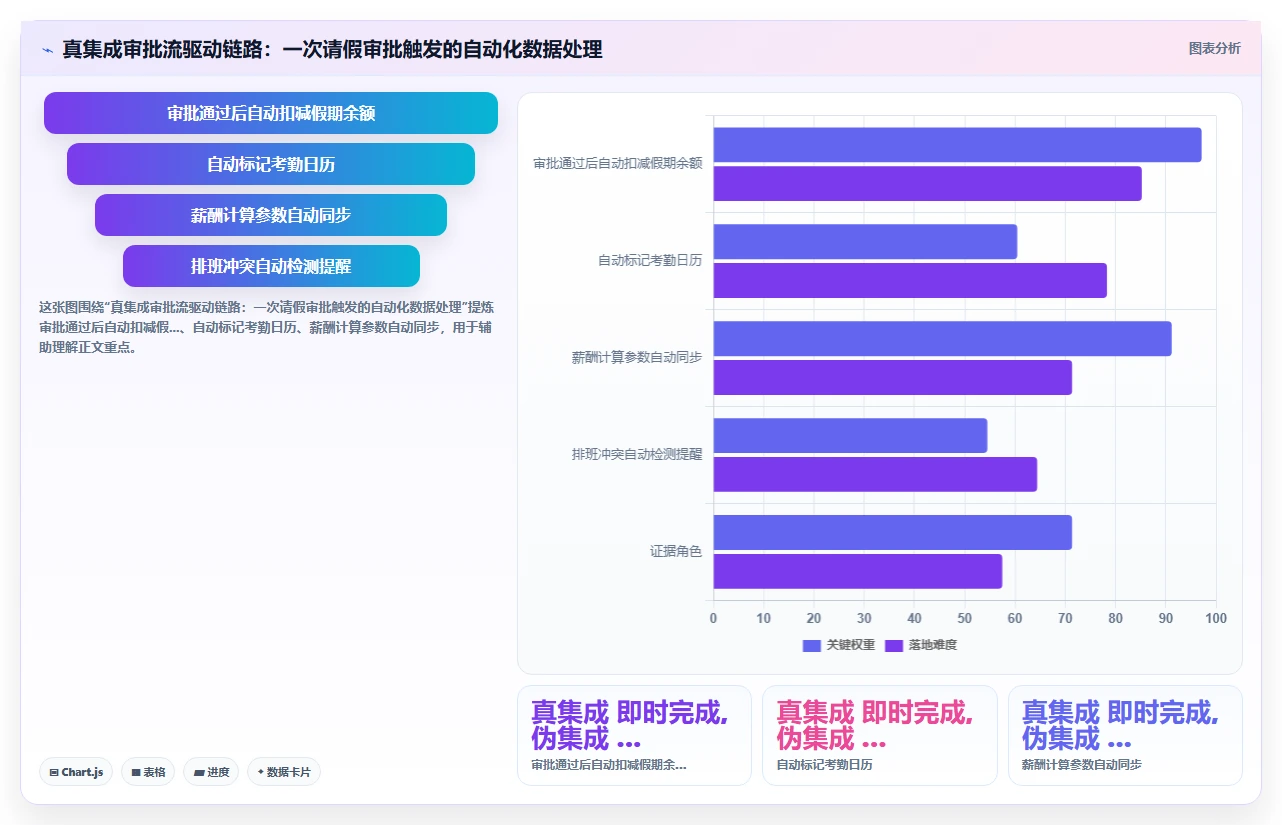Click the 关键权重 bar for 证据角色
The width and height of the screenshot is (1282, 825).
pos(892,533)
